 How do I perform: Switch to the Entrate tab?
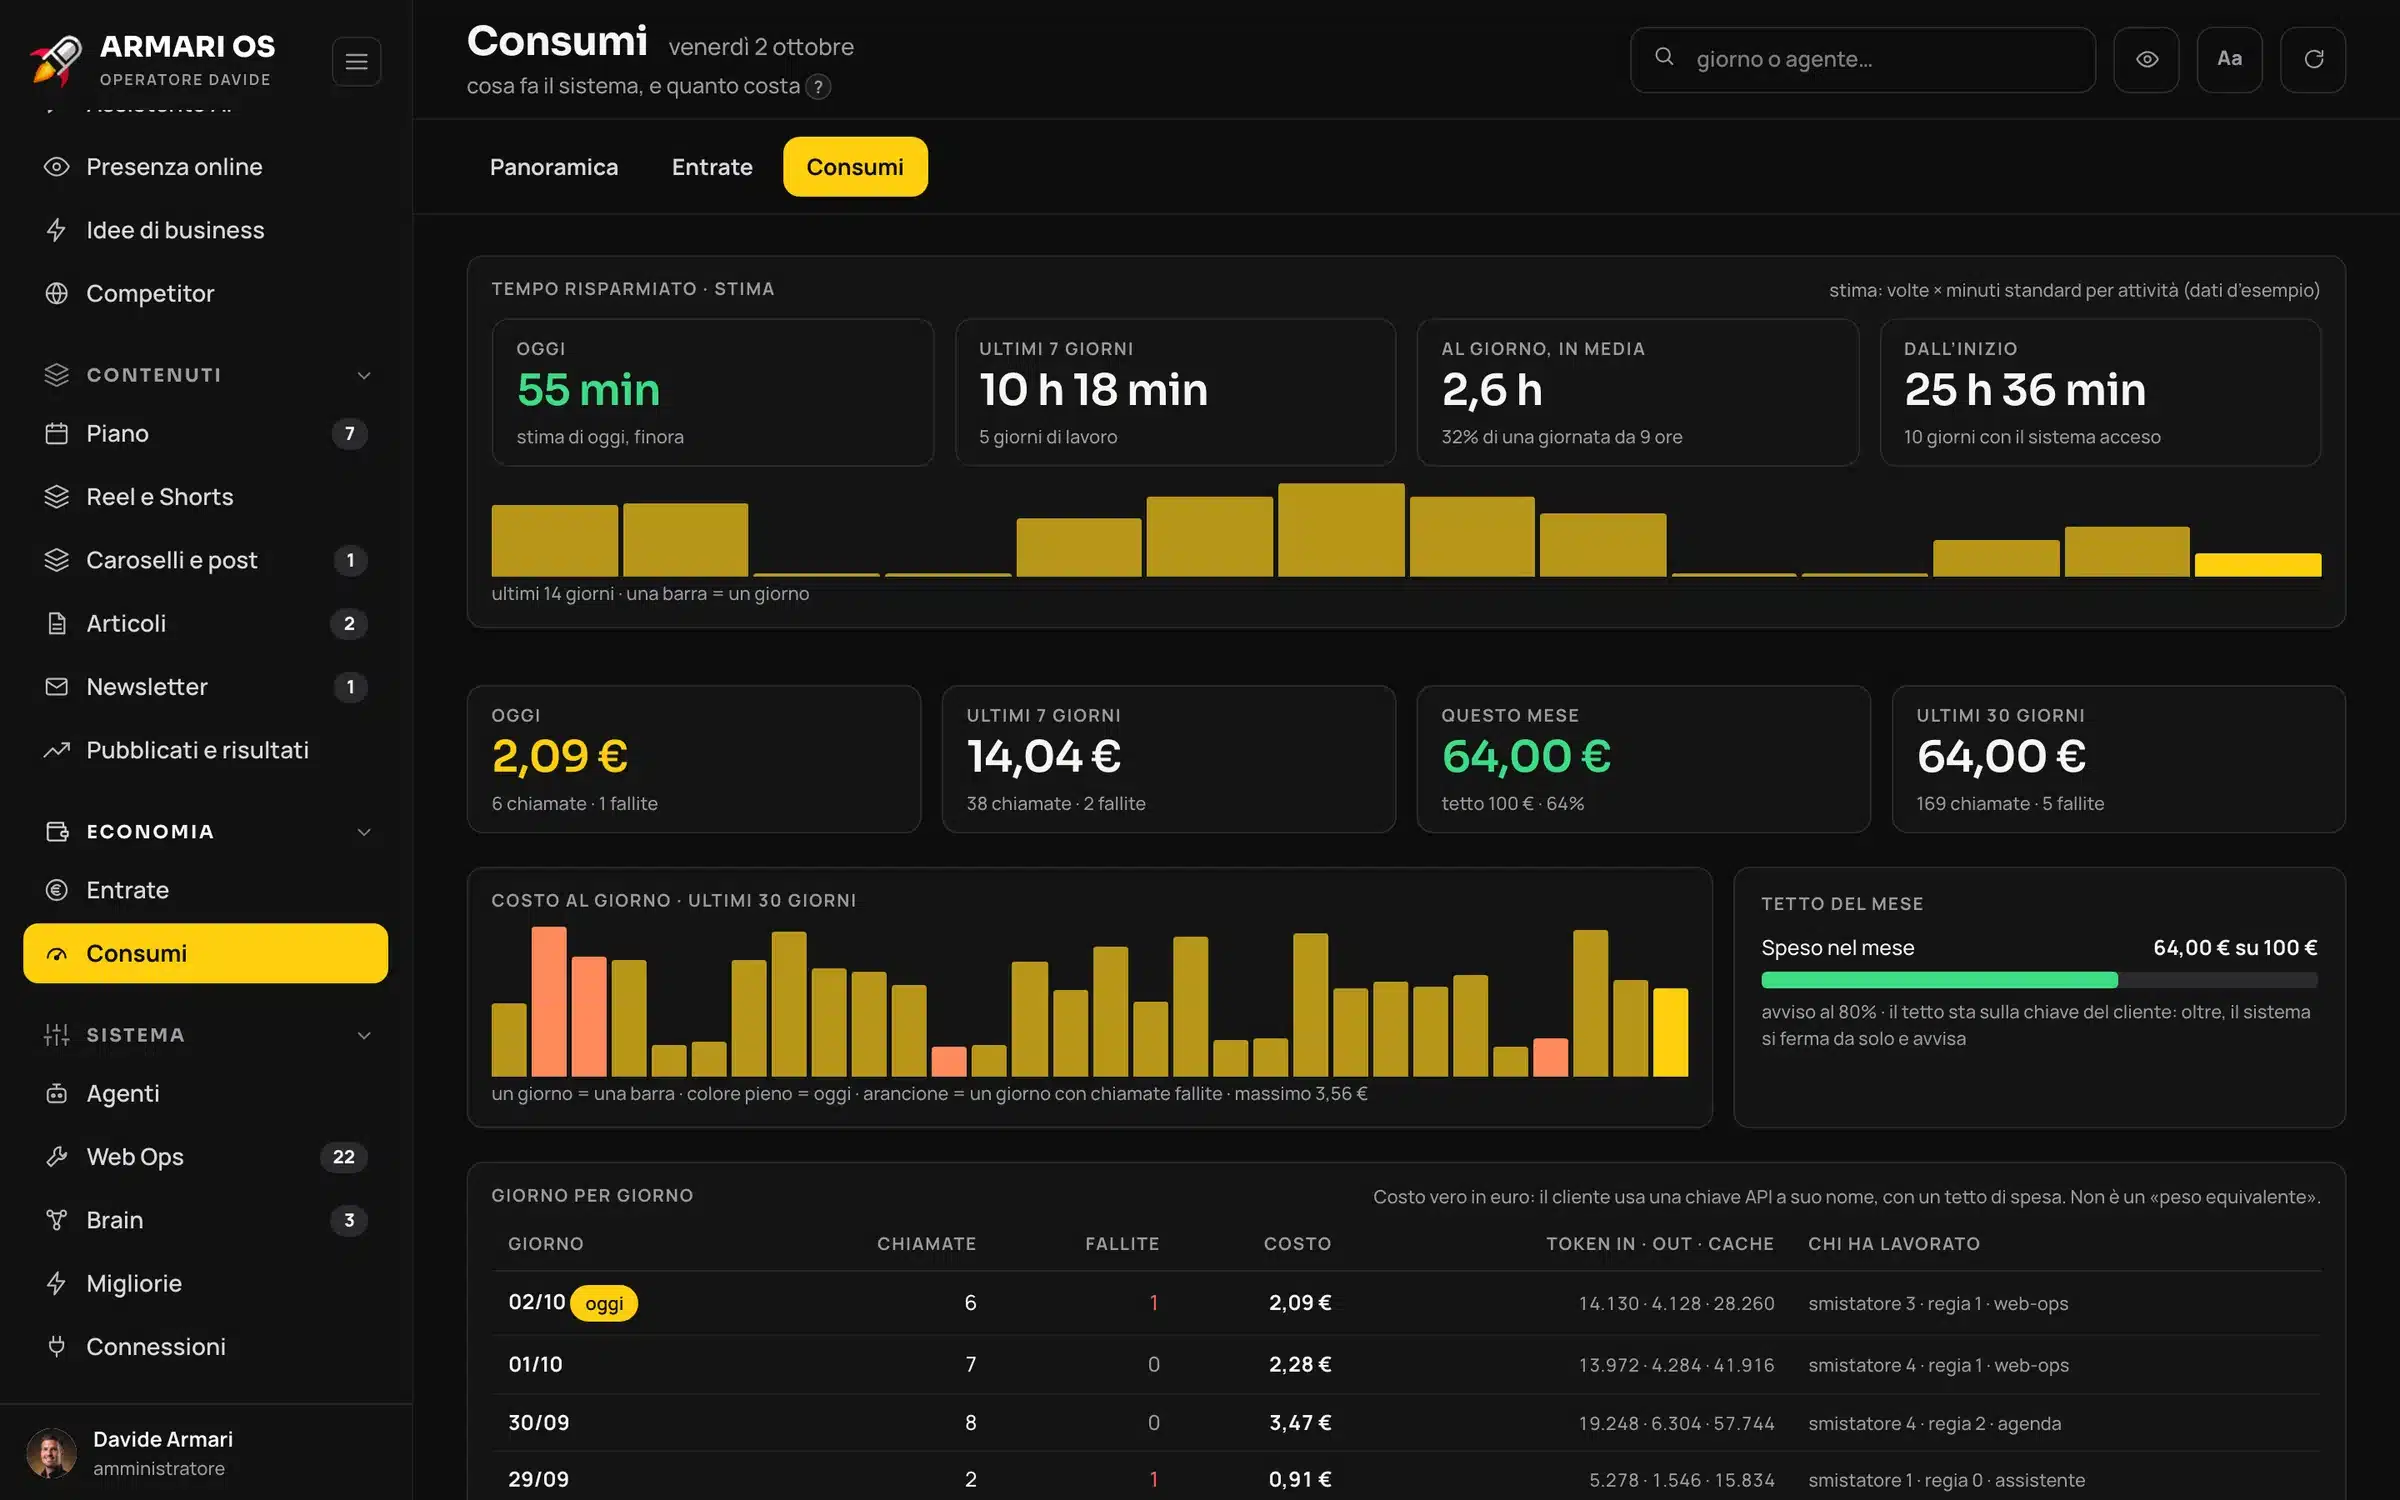pyautogui.click(x=712, y=167)
